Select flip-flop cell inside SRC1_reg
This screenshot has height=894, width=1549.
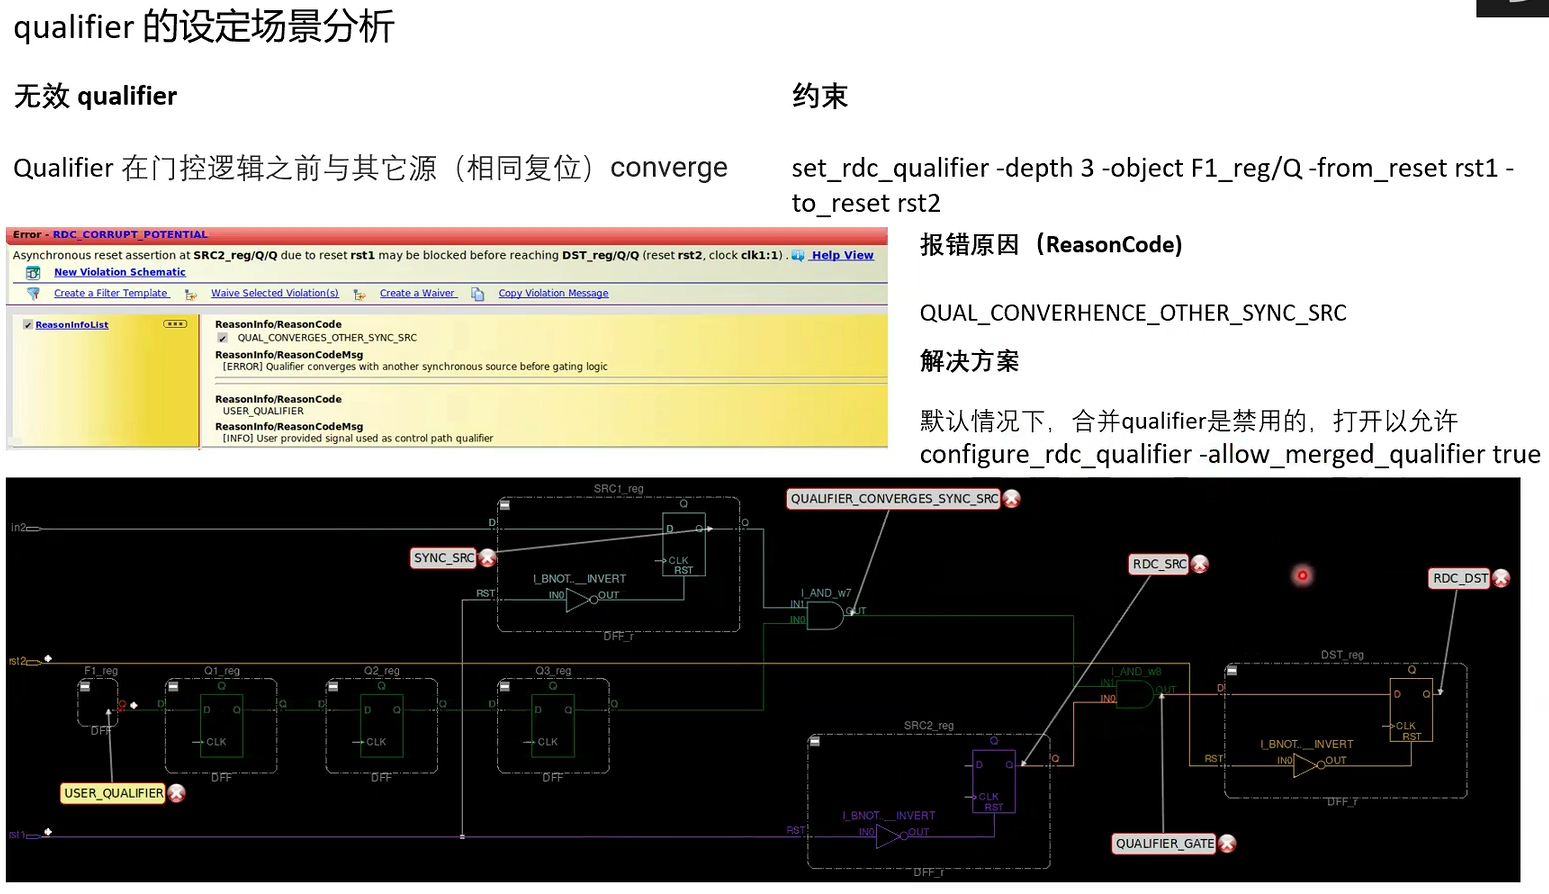684,544
